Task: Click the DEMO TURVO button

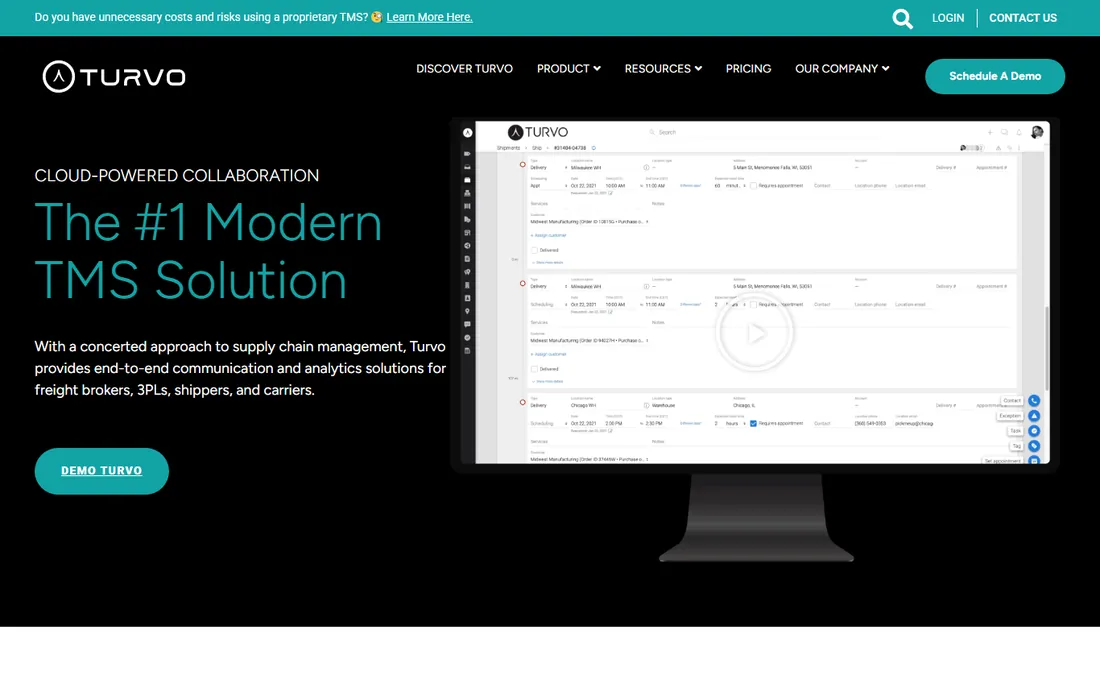Action: click(102, 471)
